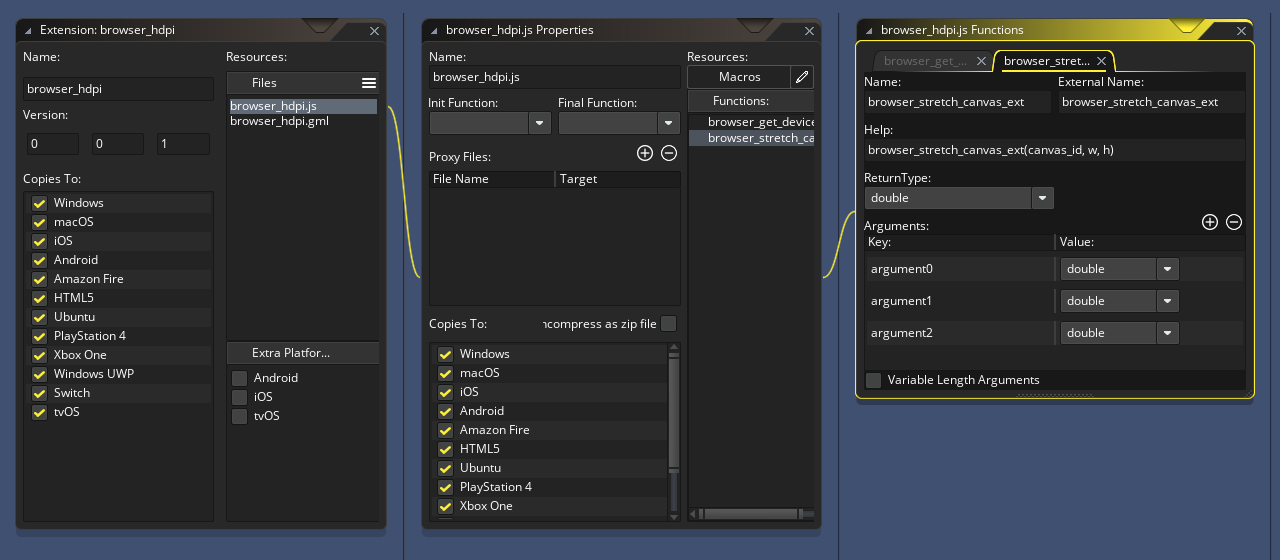Click the Macros button
The width and height of the screenshot is (1280, 560).
pyautogui.click(x=739, y=77)
